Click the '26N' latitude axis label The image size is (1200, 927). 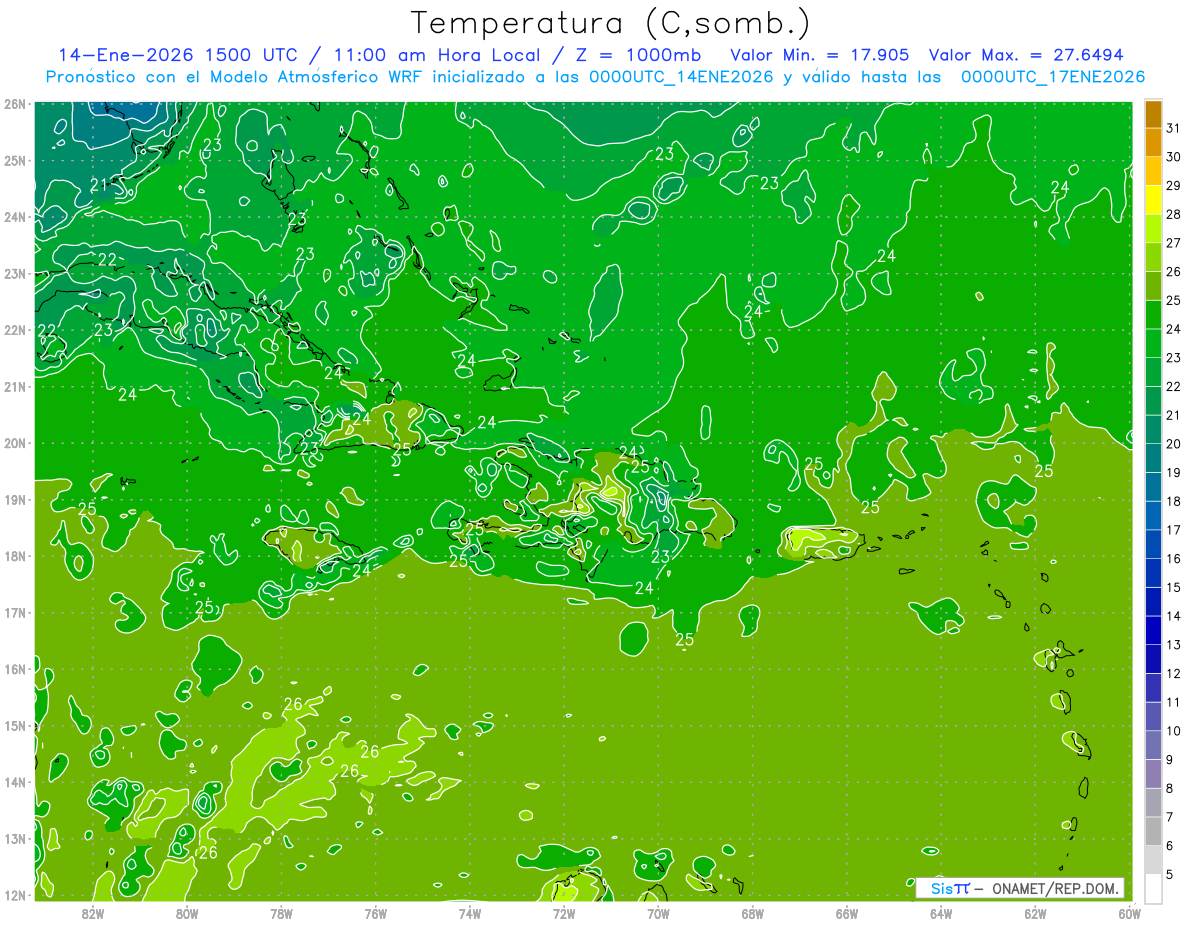[14, 104]
